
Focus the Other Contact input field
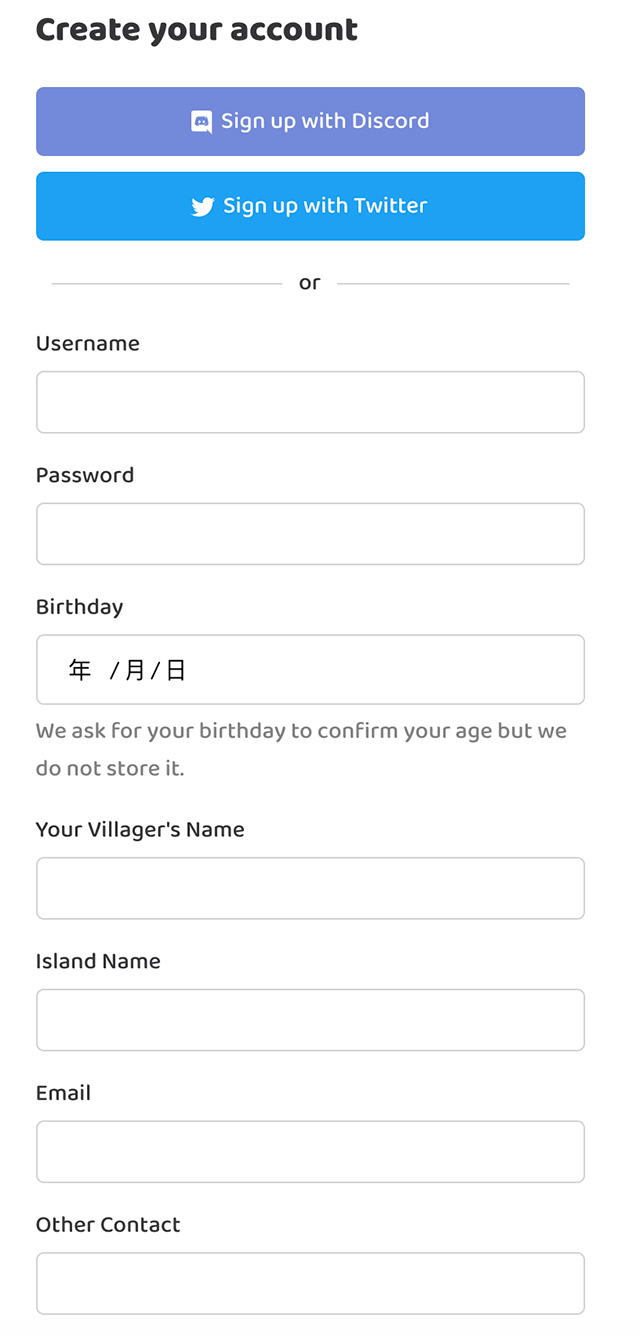coord(310,1283)
